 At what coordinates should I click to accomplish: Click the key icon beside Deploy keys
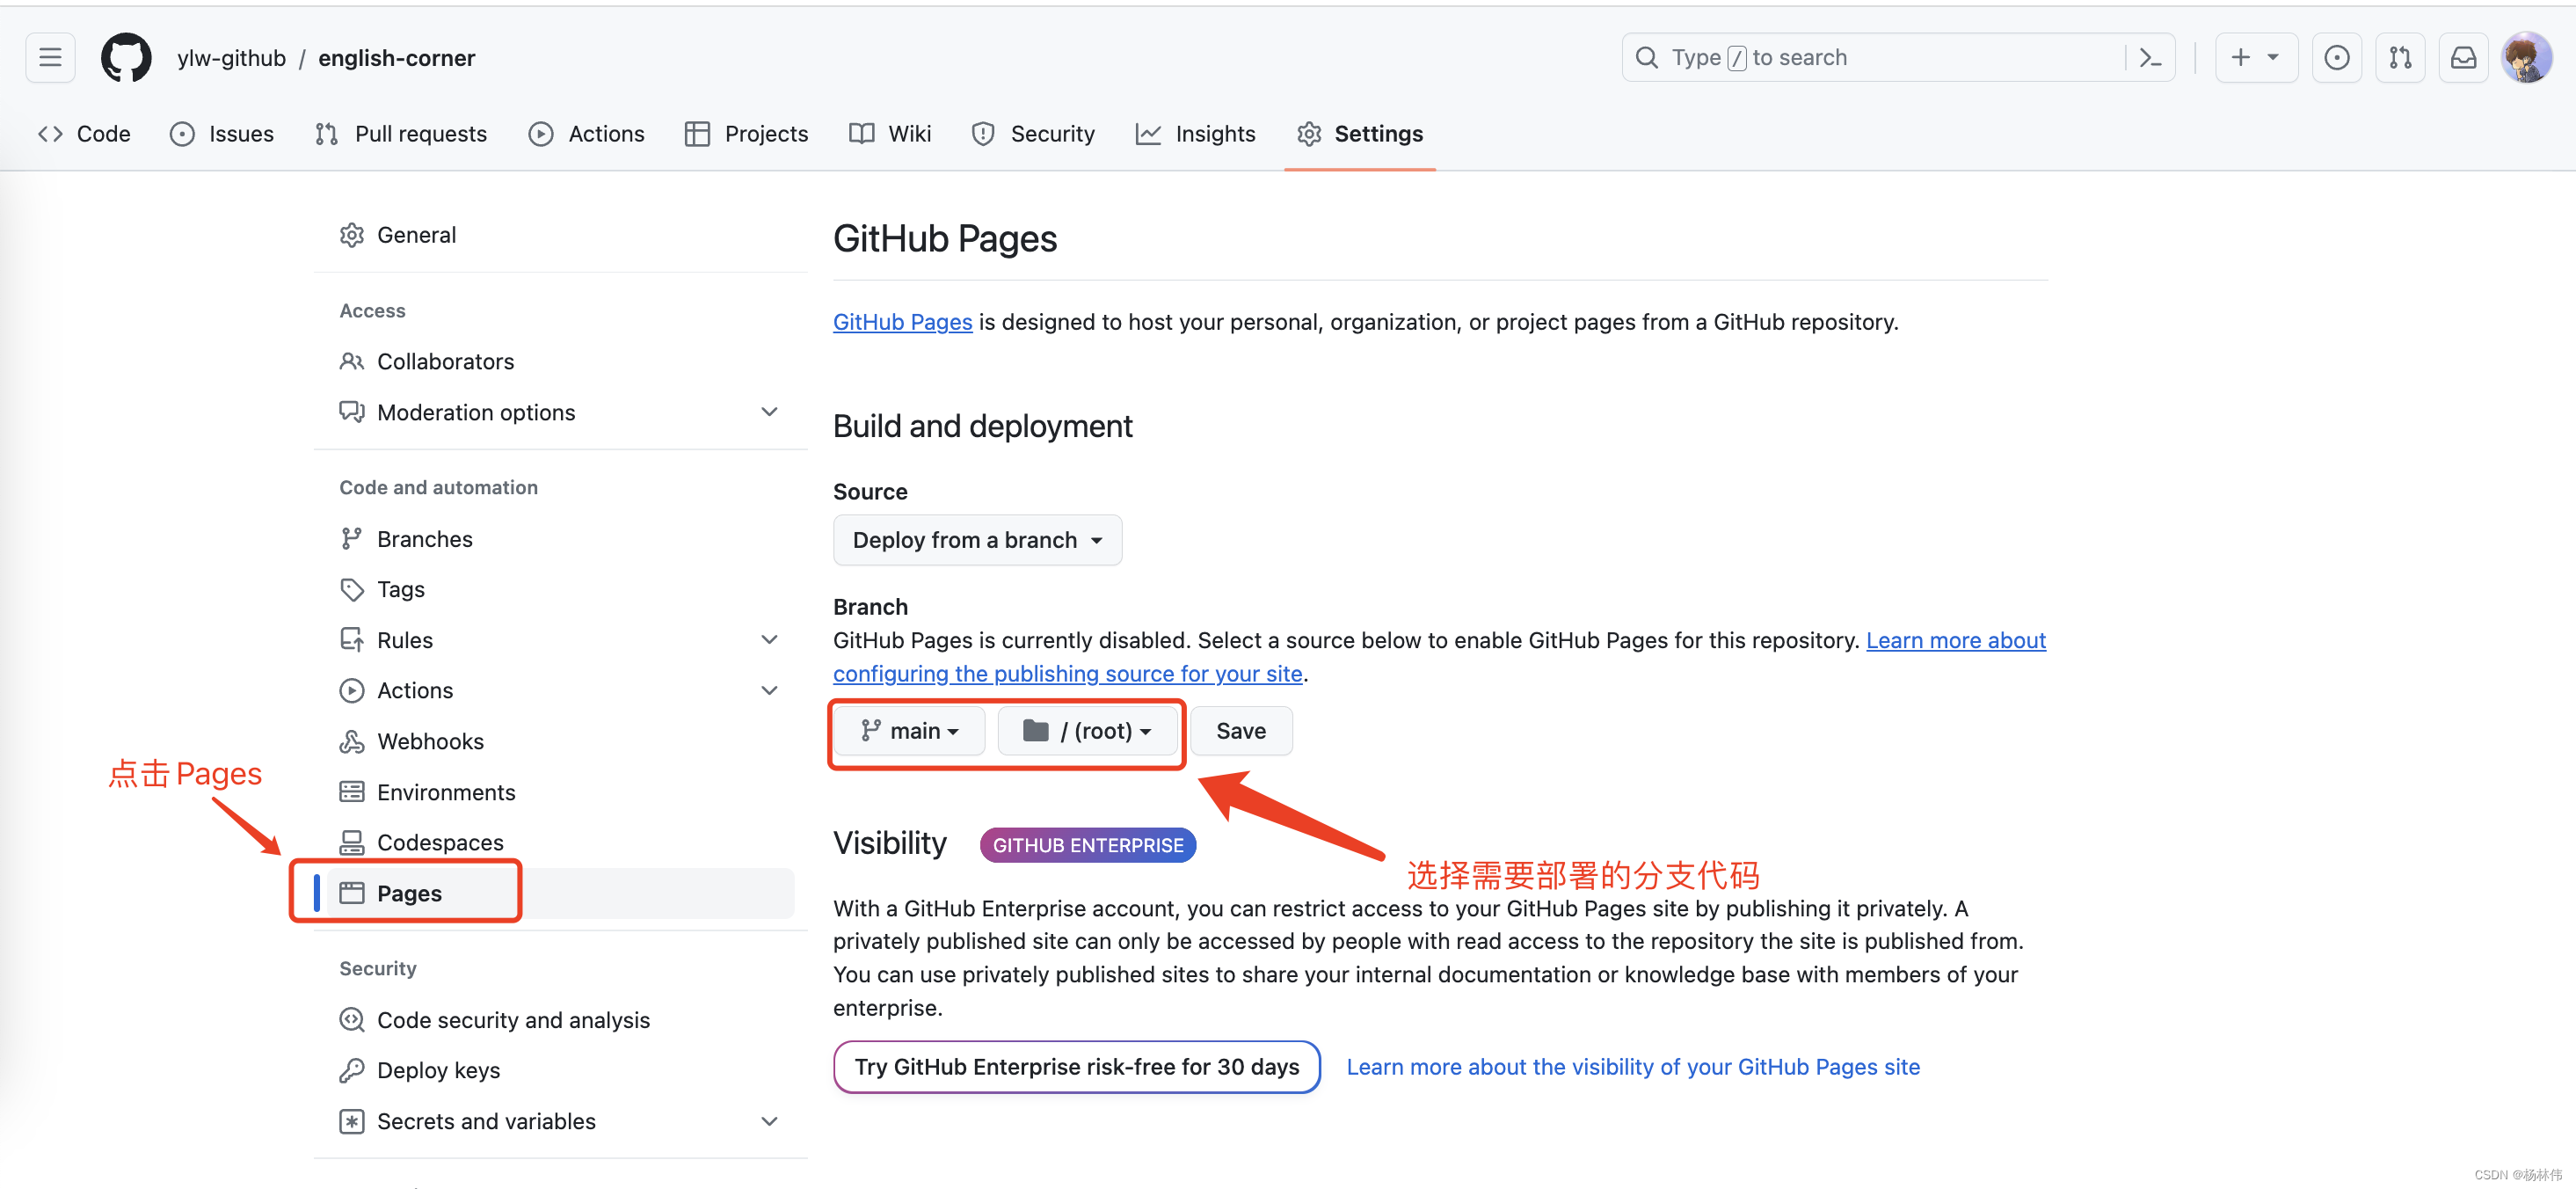[352, 1070]
